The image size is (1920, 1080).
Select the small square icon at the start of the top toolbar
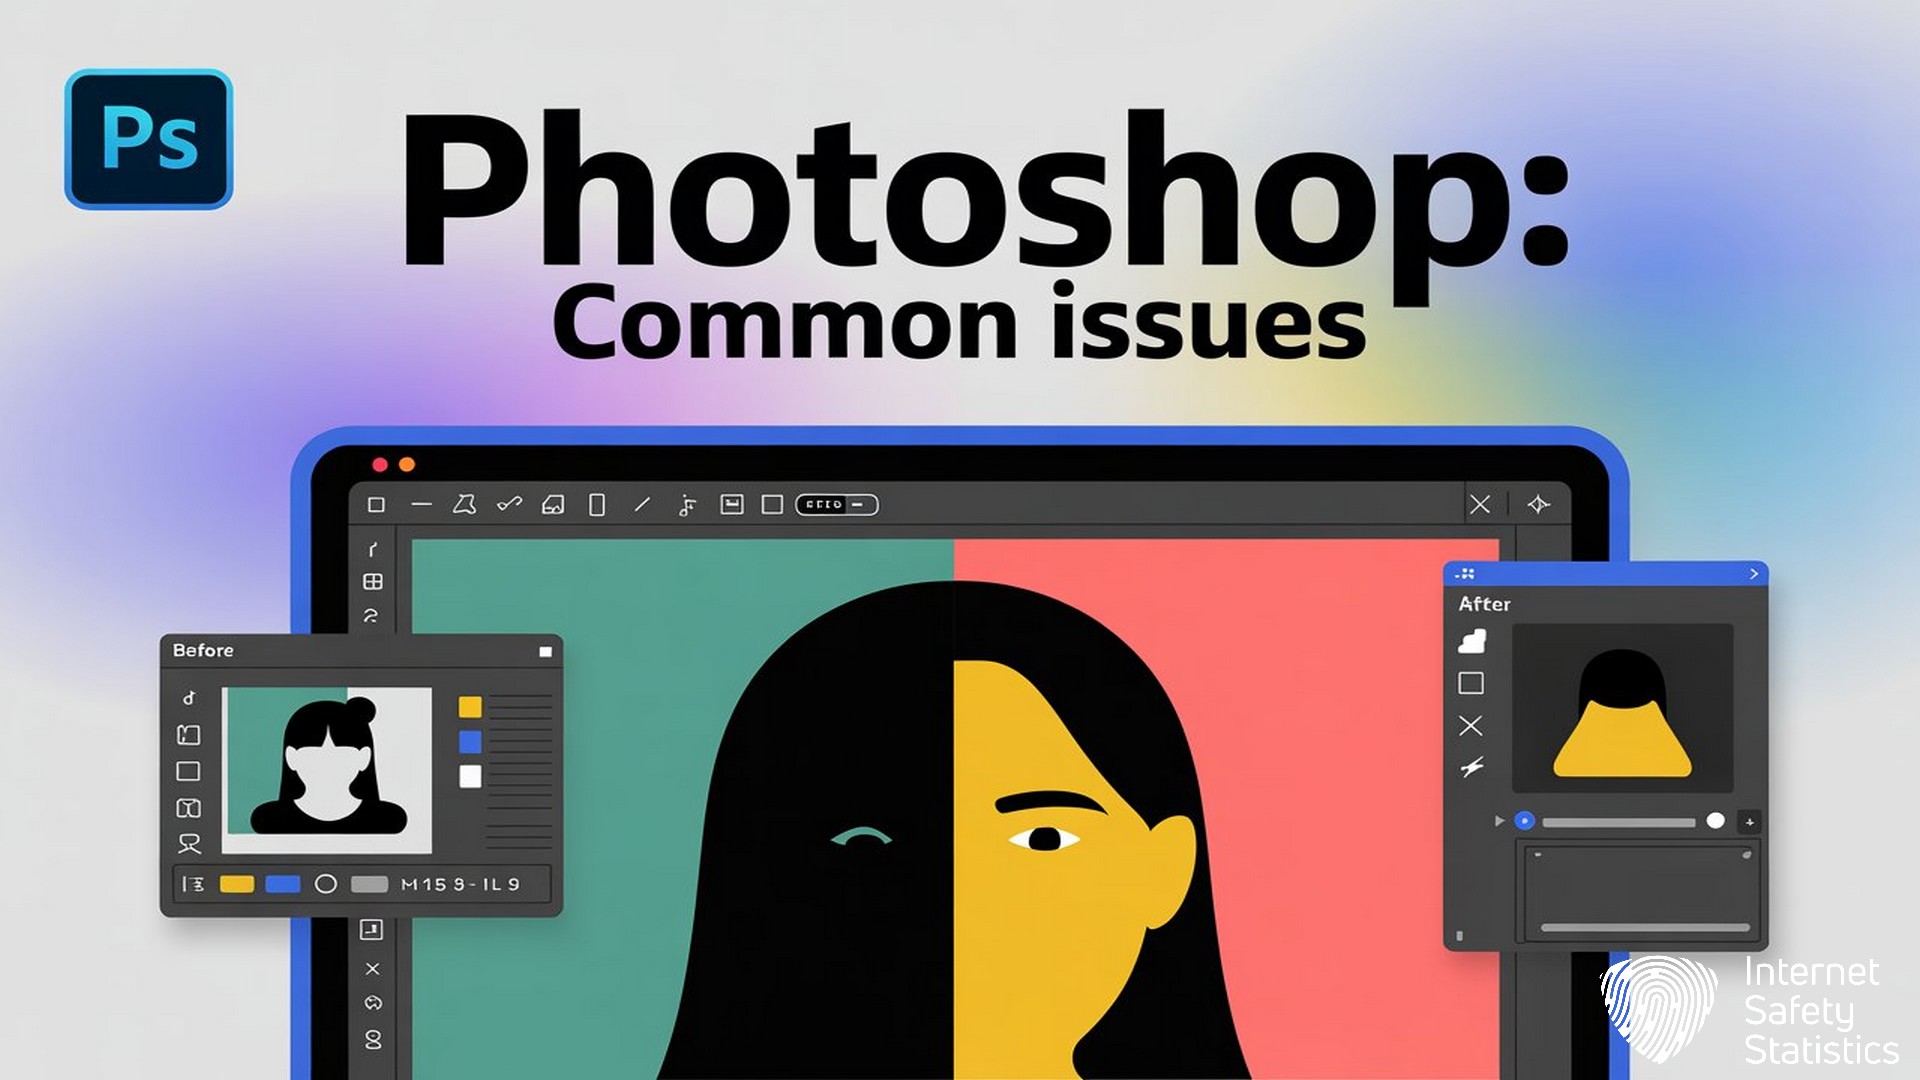tap(376, 505)
